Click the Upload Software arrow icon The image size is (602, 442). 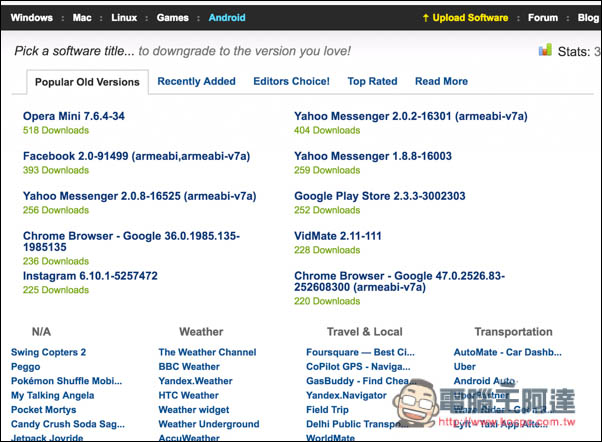(425, 18)
